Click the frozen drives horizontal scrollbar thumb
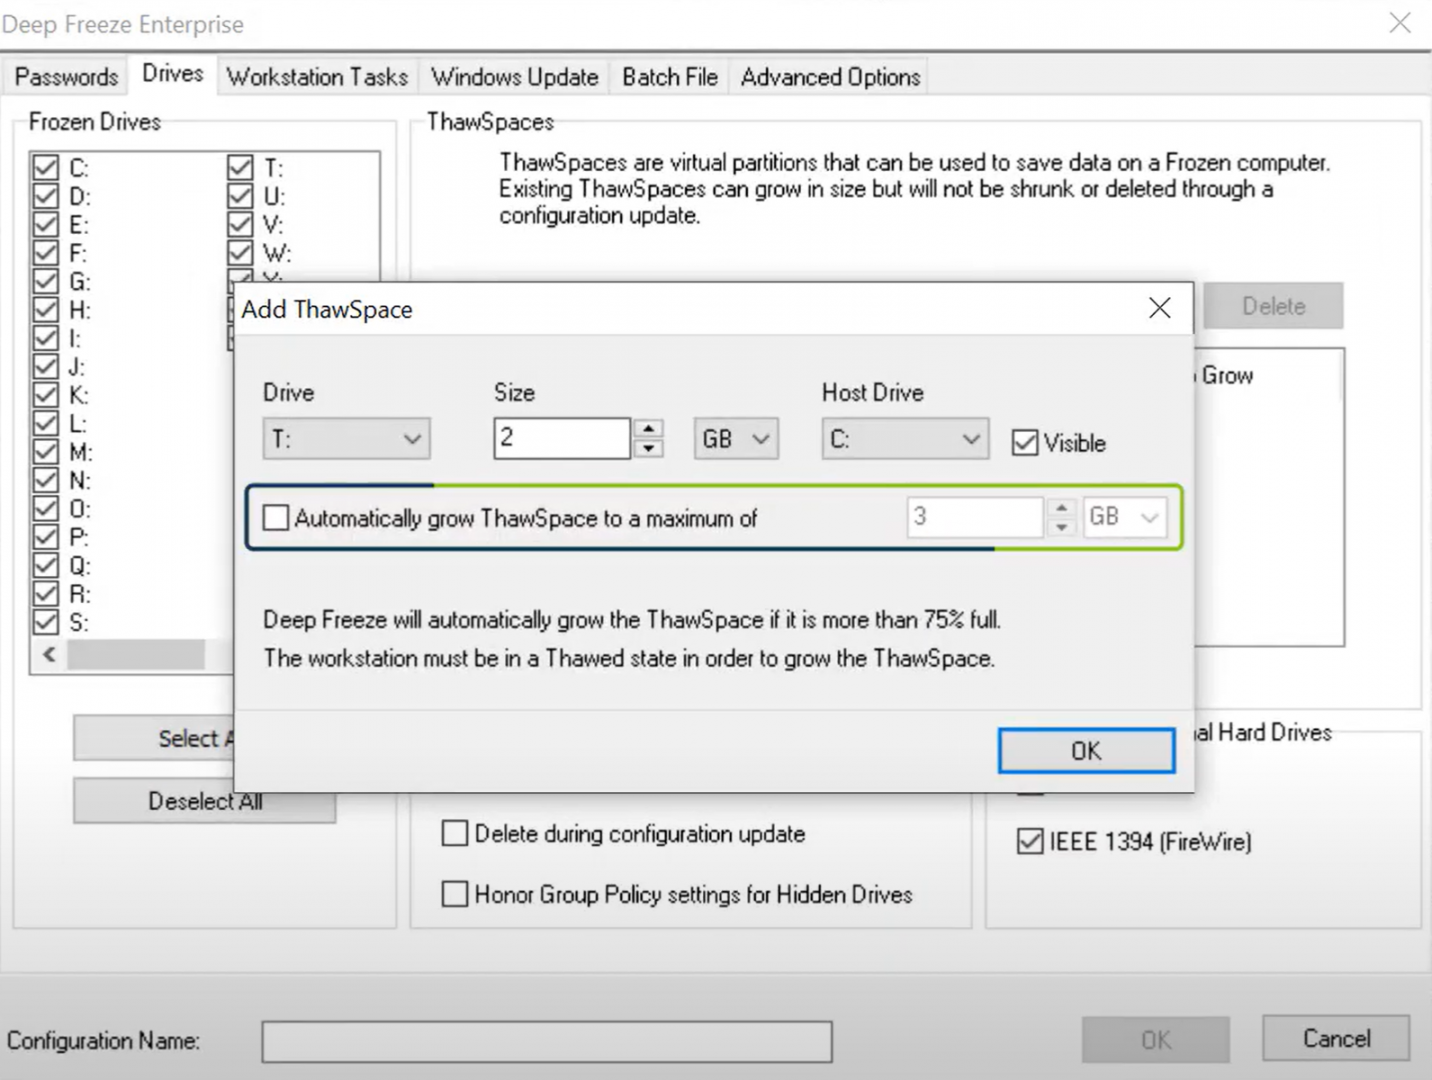The height and width of the screenshot is (1080, 1432). pos(136,654)
